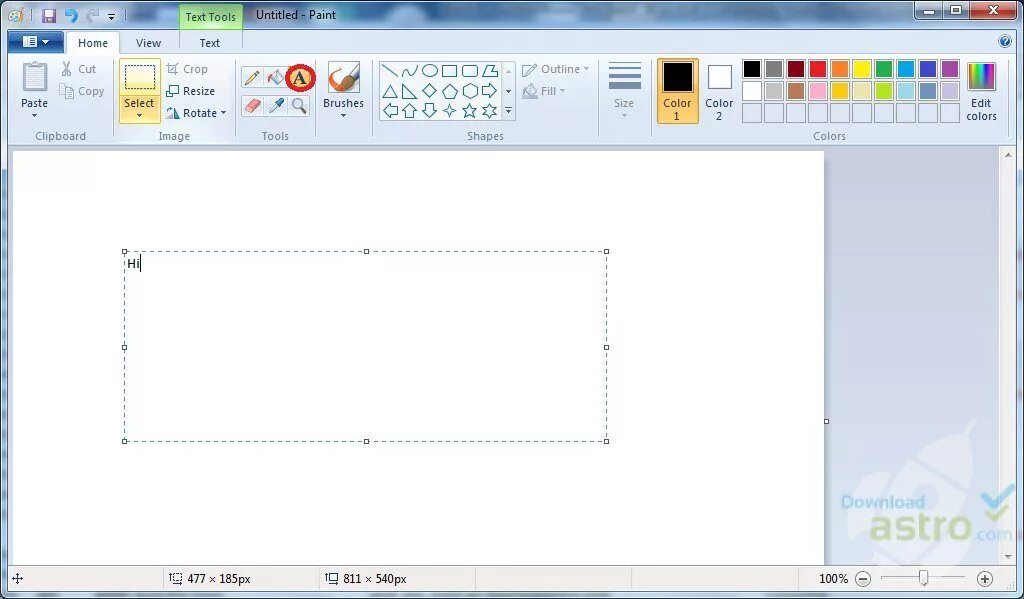This screenshot has width=1024, height=599.
Task: Click the zoom in plus button
Action: [x=985, y=579]
